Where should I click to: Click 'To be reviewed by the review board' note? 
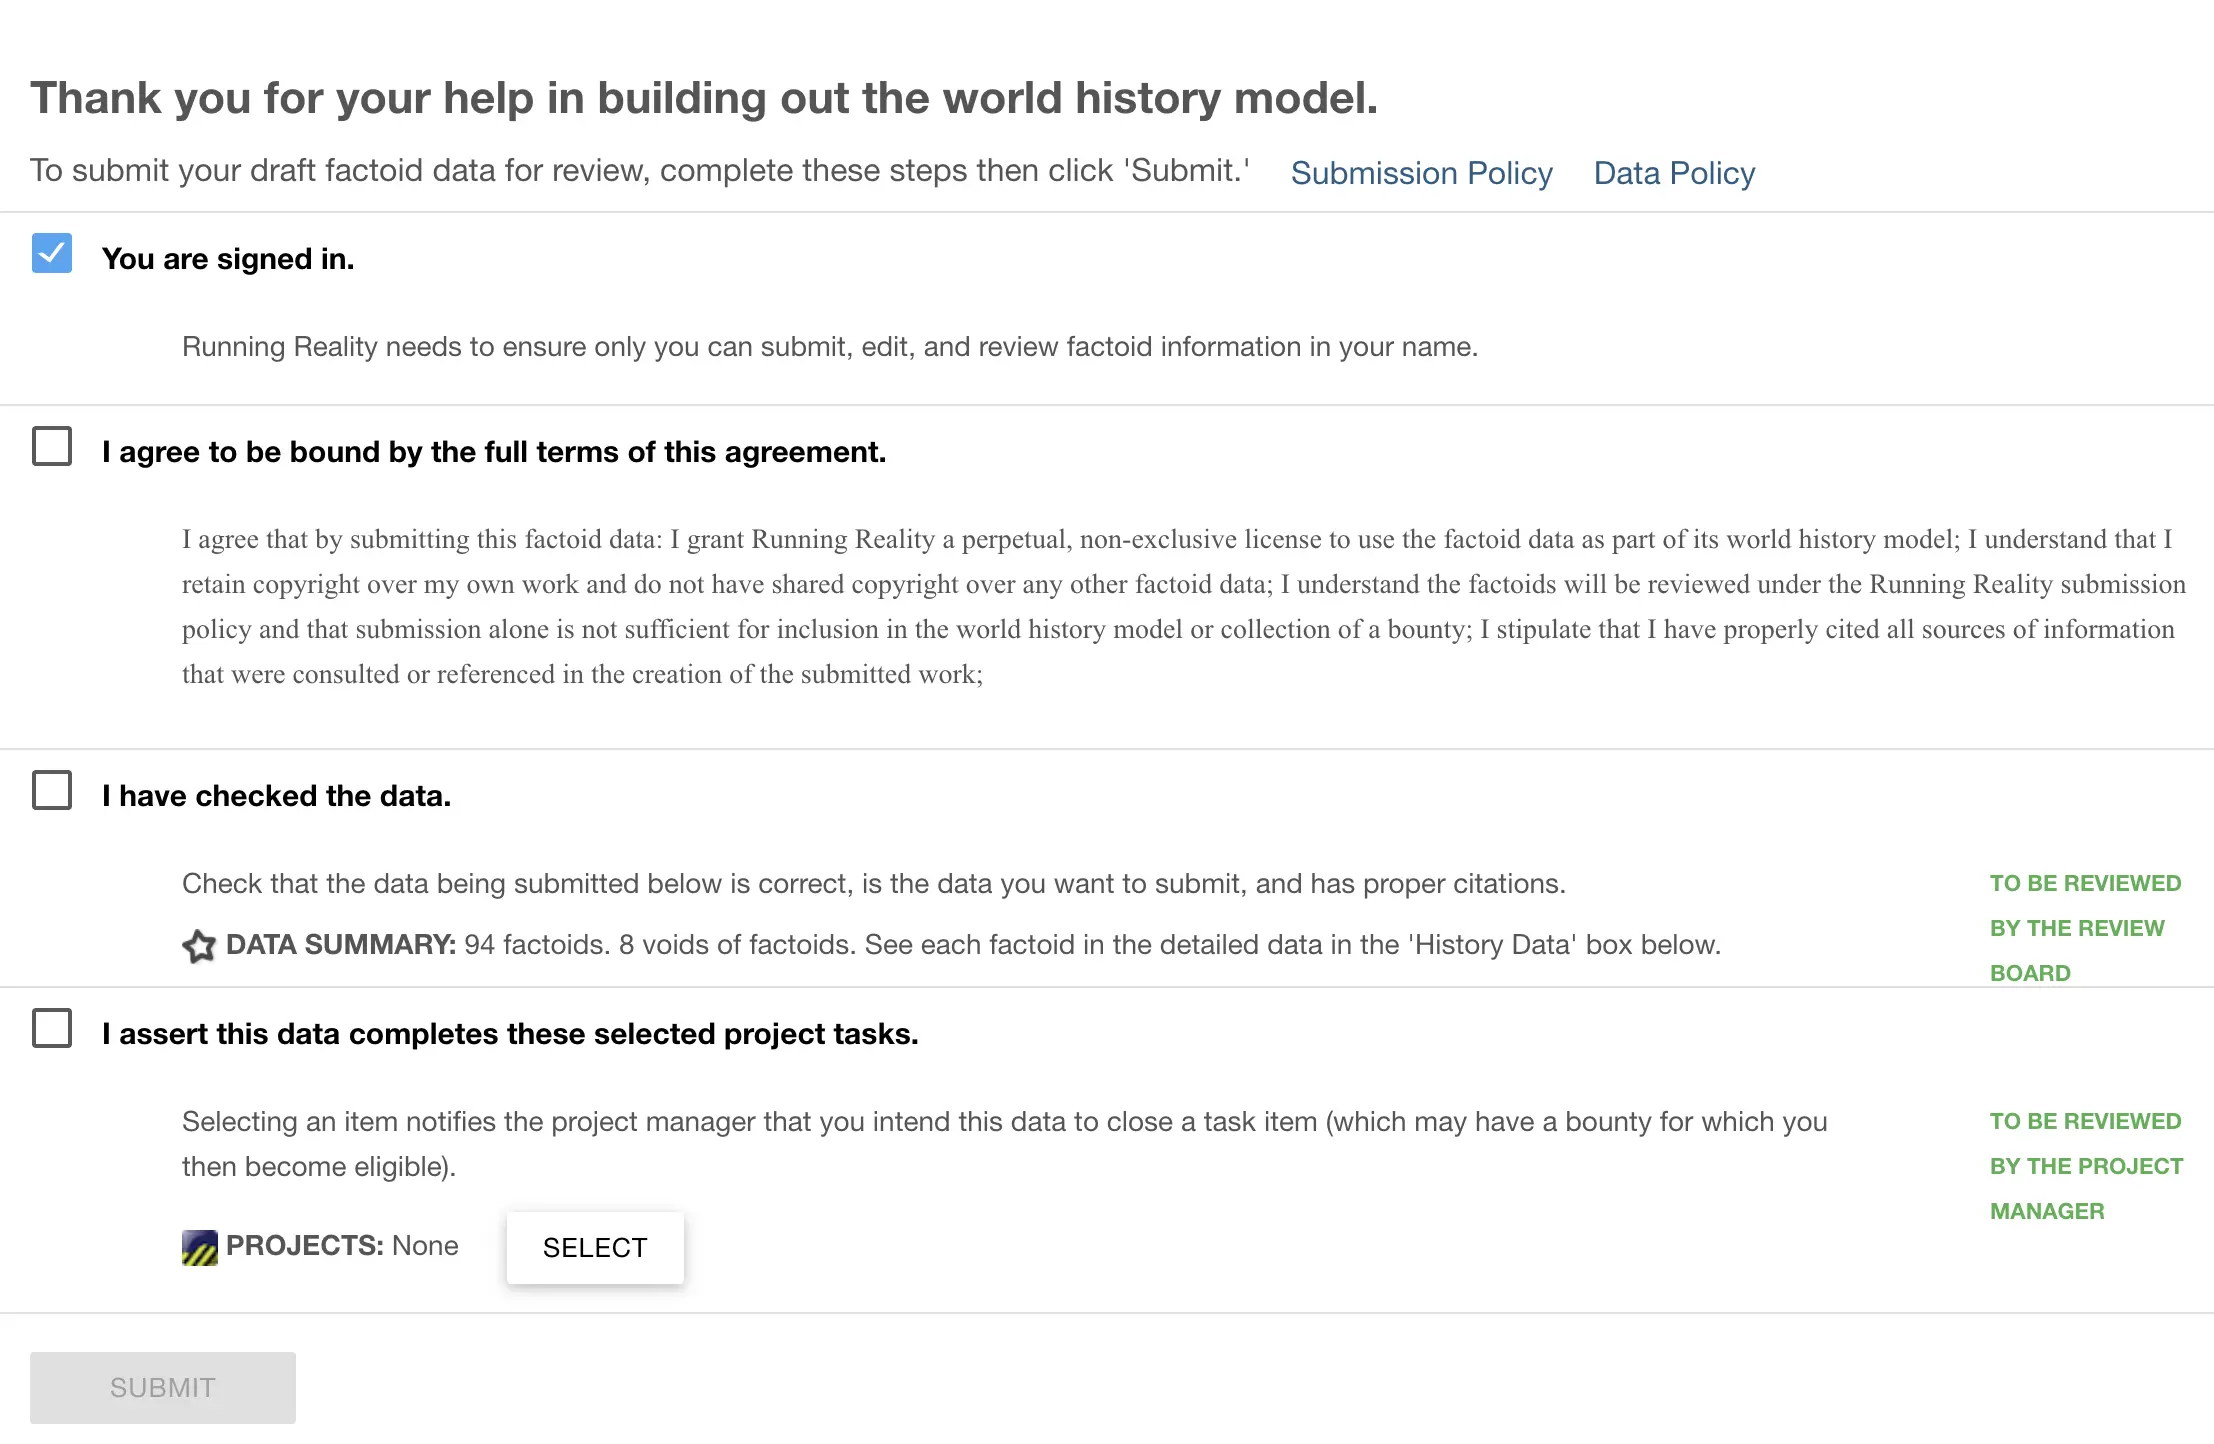click(2076, 928)
